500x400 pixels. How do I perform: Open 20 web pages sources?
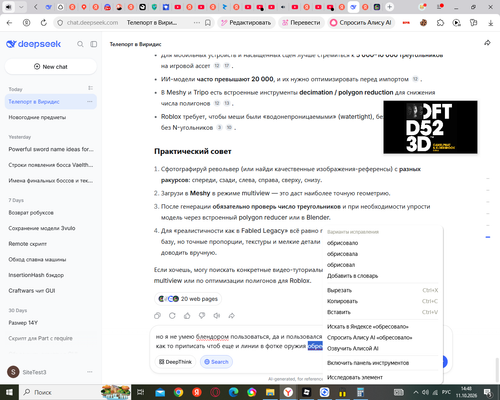click(x=188, y=299)
